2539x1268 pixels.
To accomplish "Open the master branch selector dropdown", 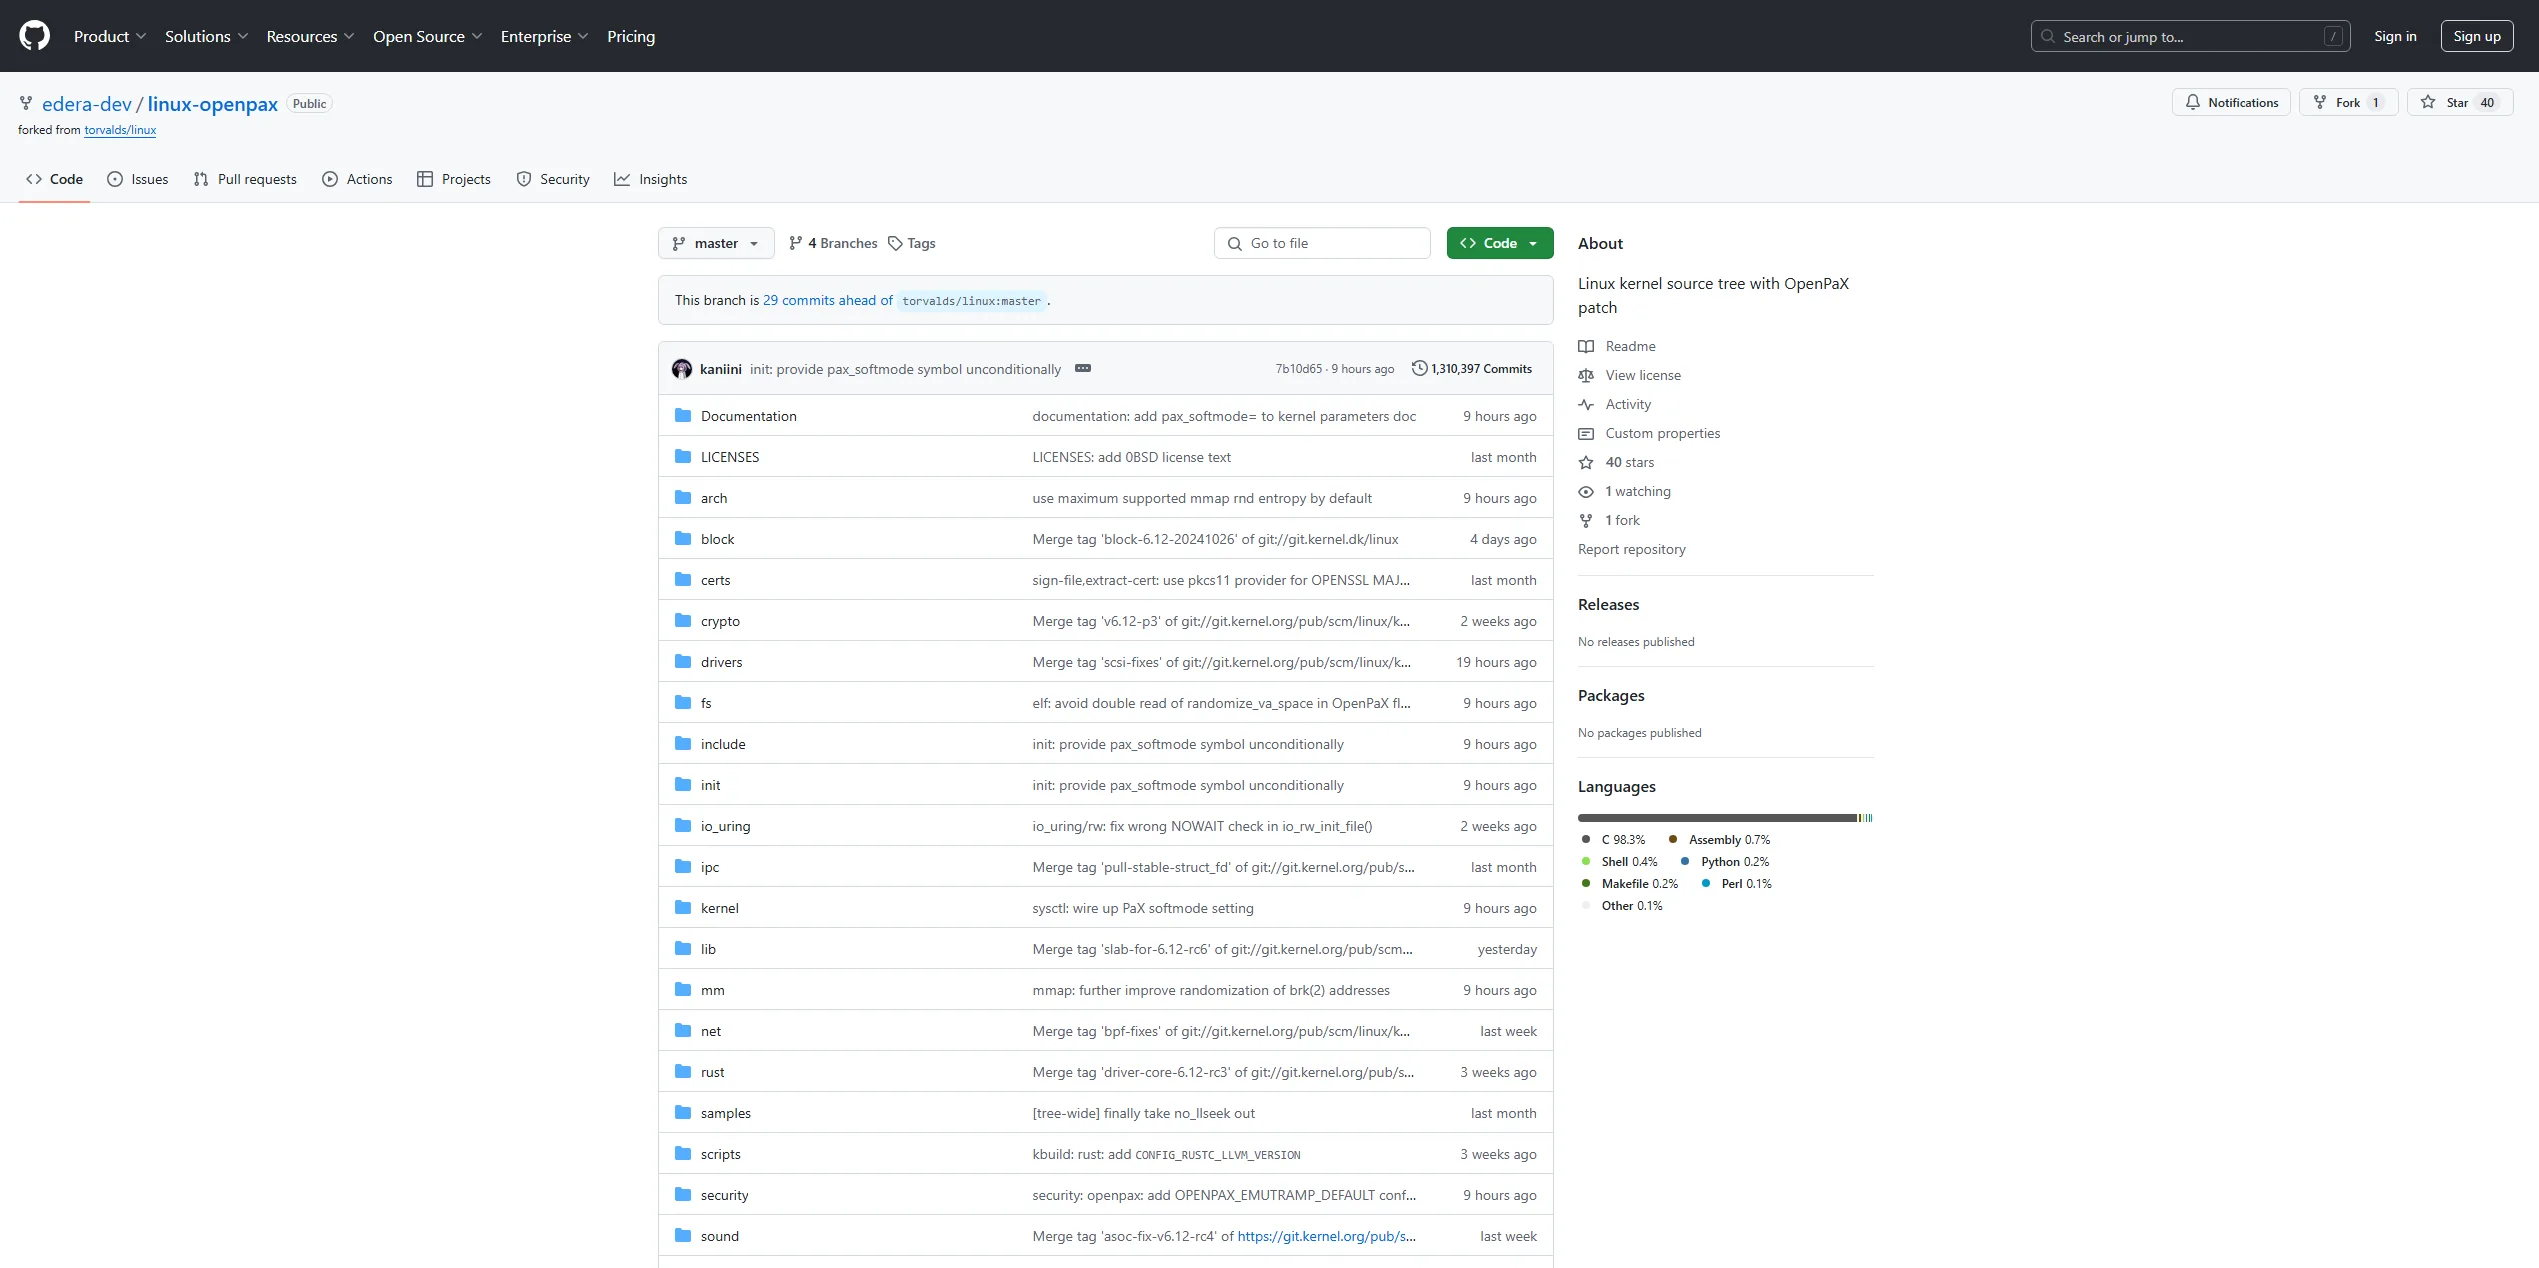I will pos(715,243).
